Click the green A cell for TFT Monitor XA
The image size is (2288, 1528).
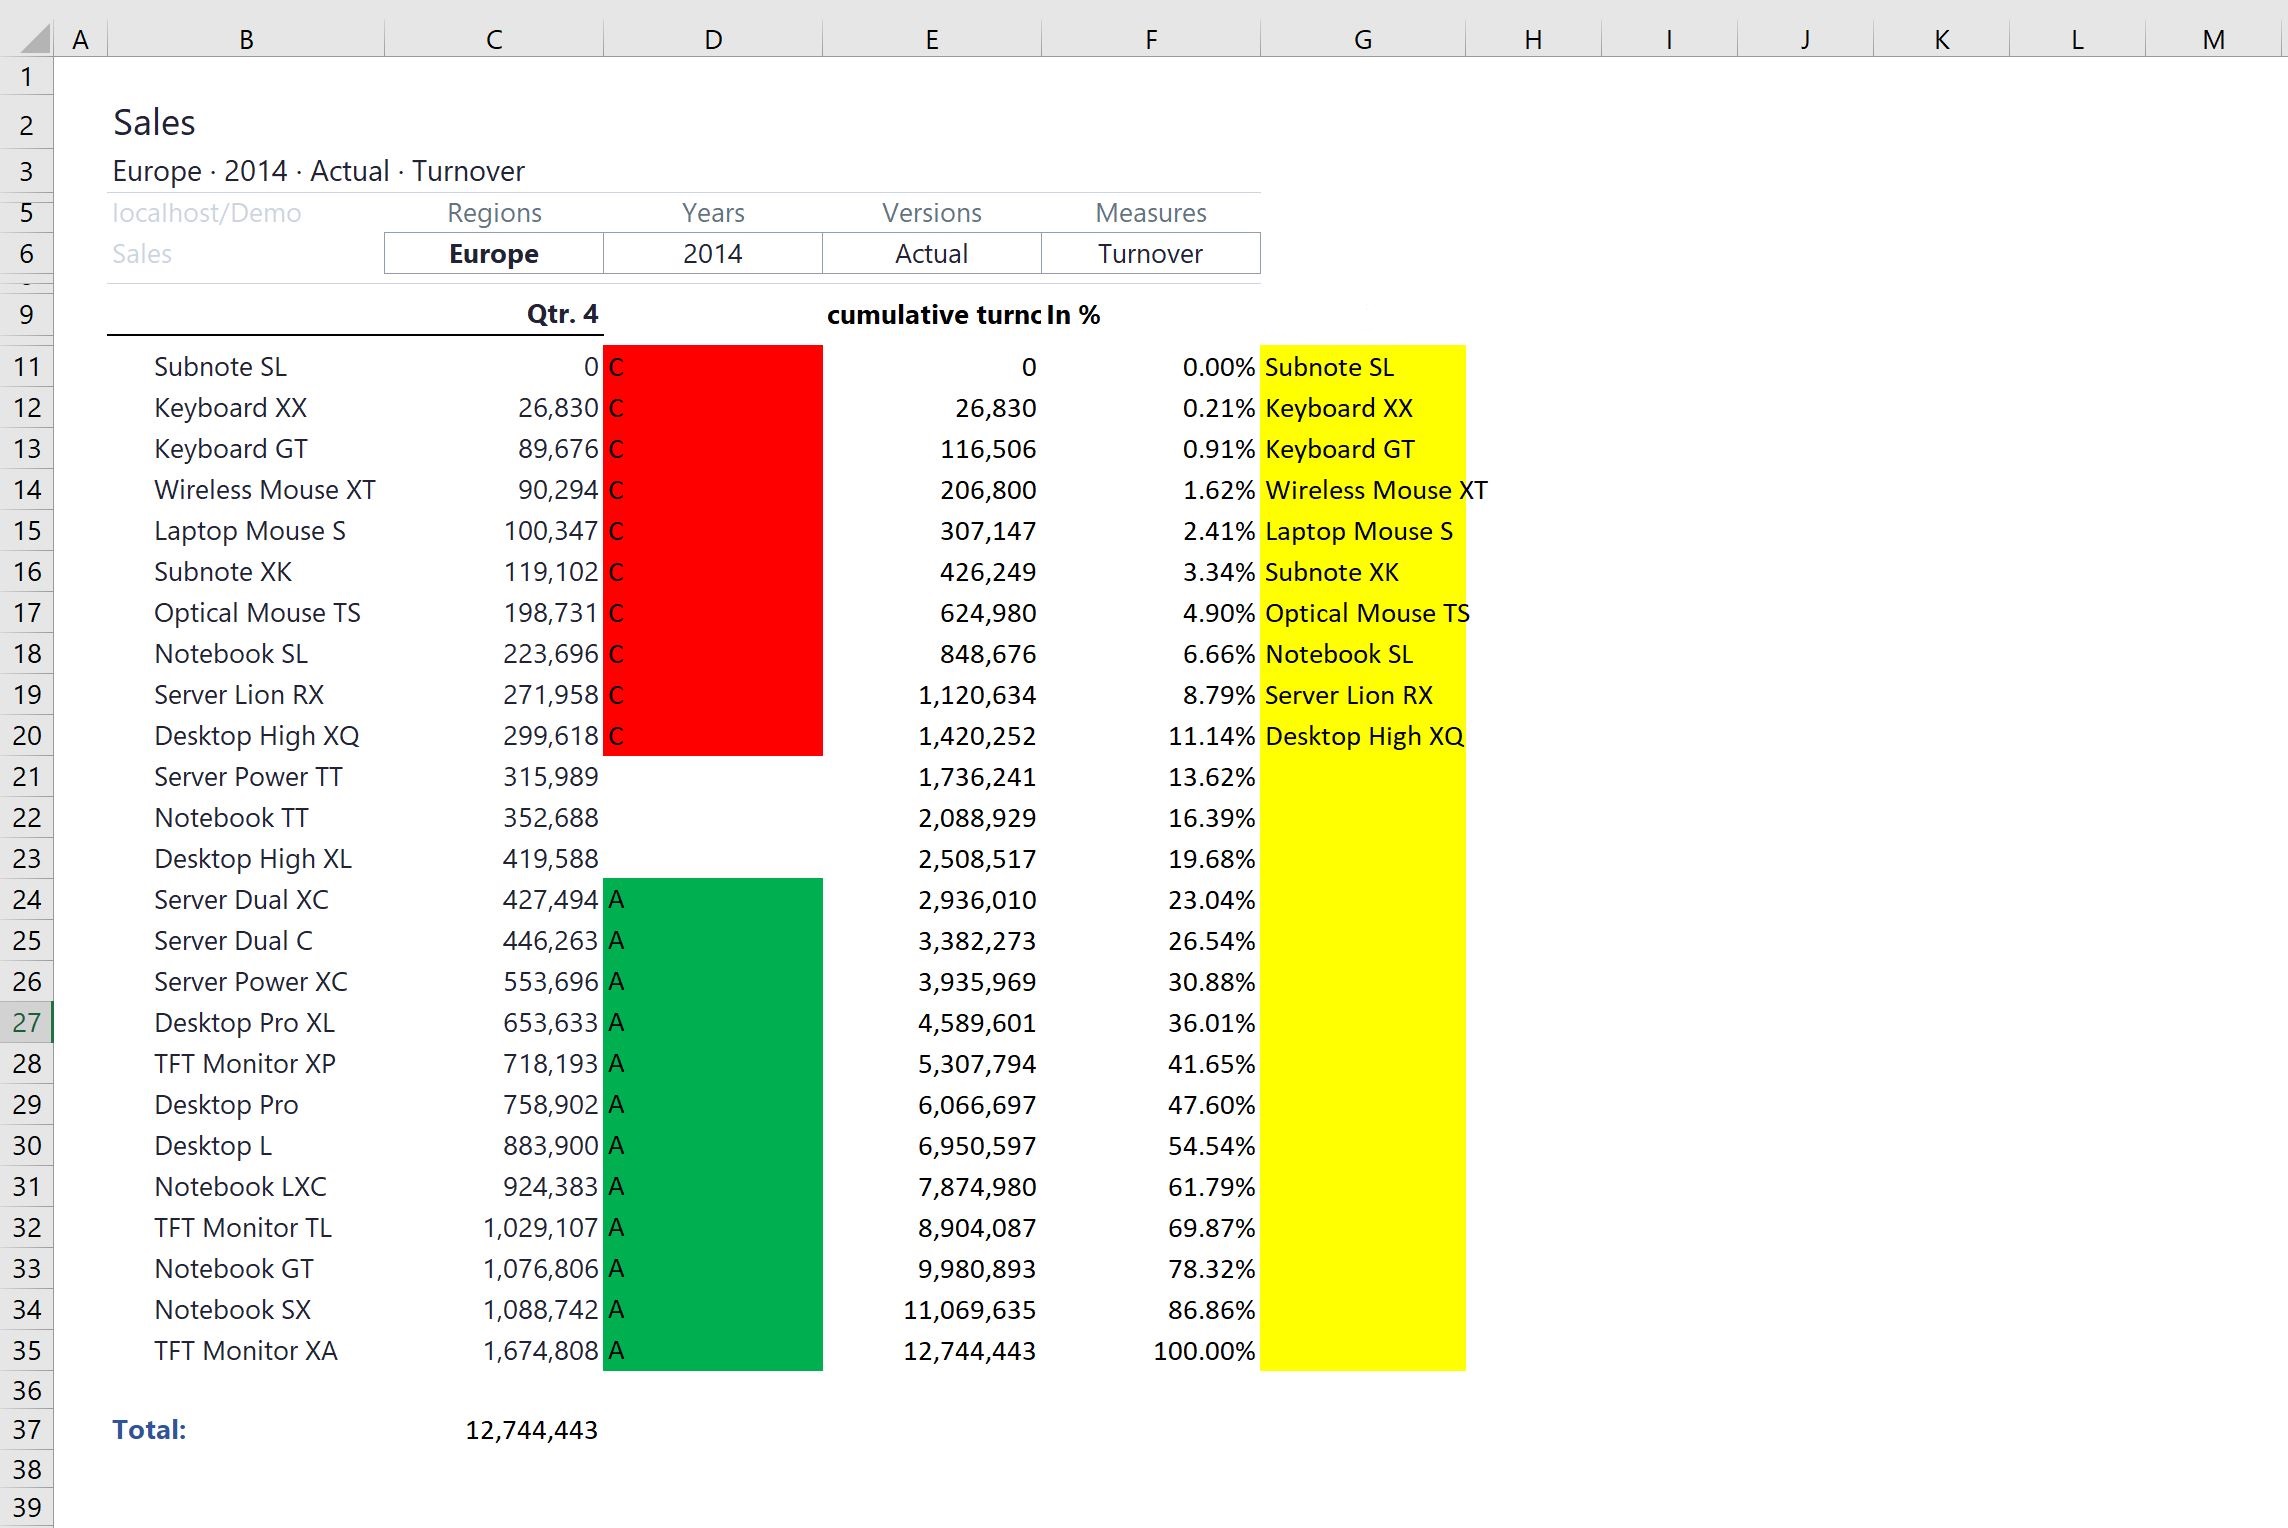(x=713, y=1351)
